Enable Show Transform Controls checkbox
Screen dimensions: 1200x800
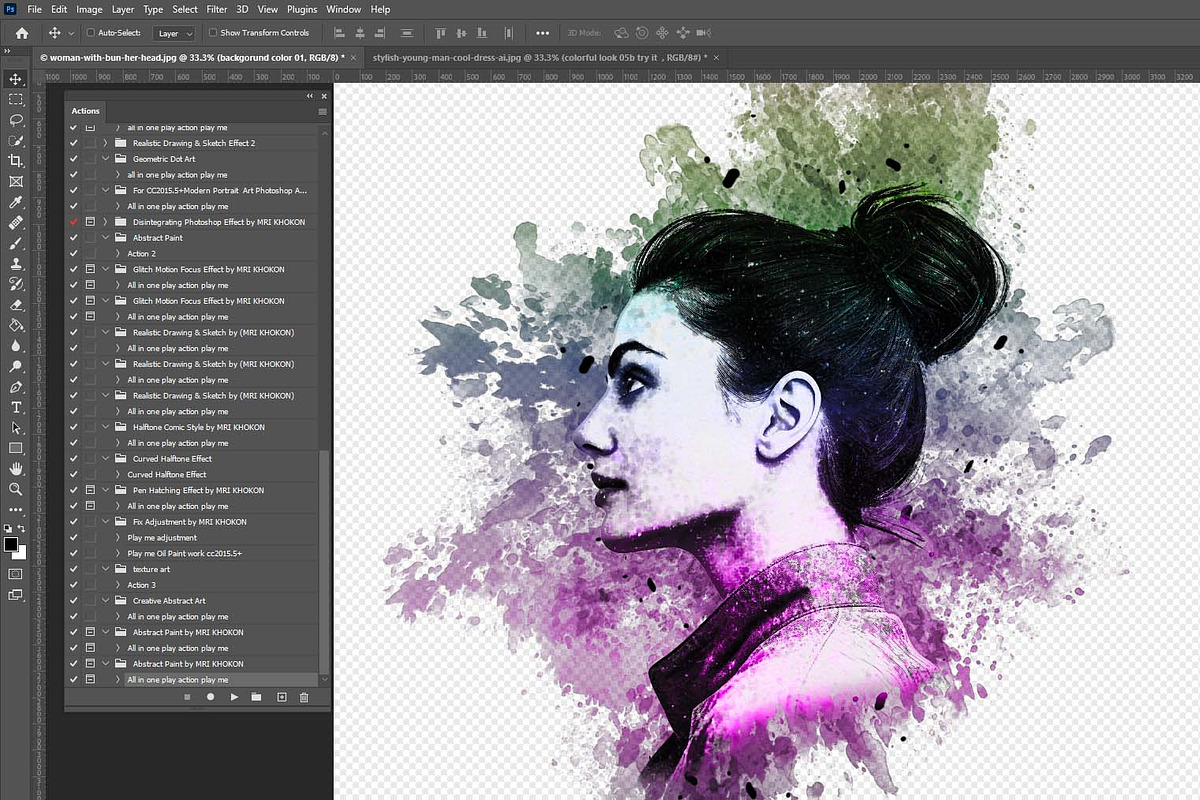212,33
